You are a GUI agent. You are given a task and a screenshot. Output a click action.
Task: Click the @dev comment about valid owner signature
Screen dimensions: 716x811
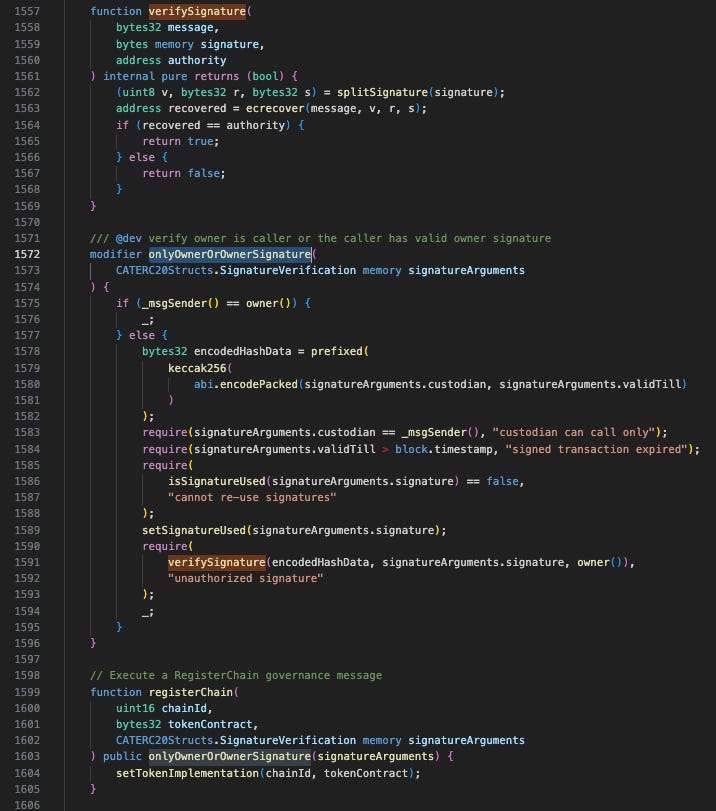[320, 238]
